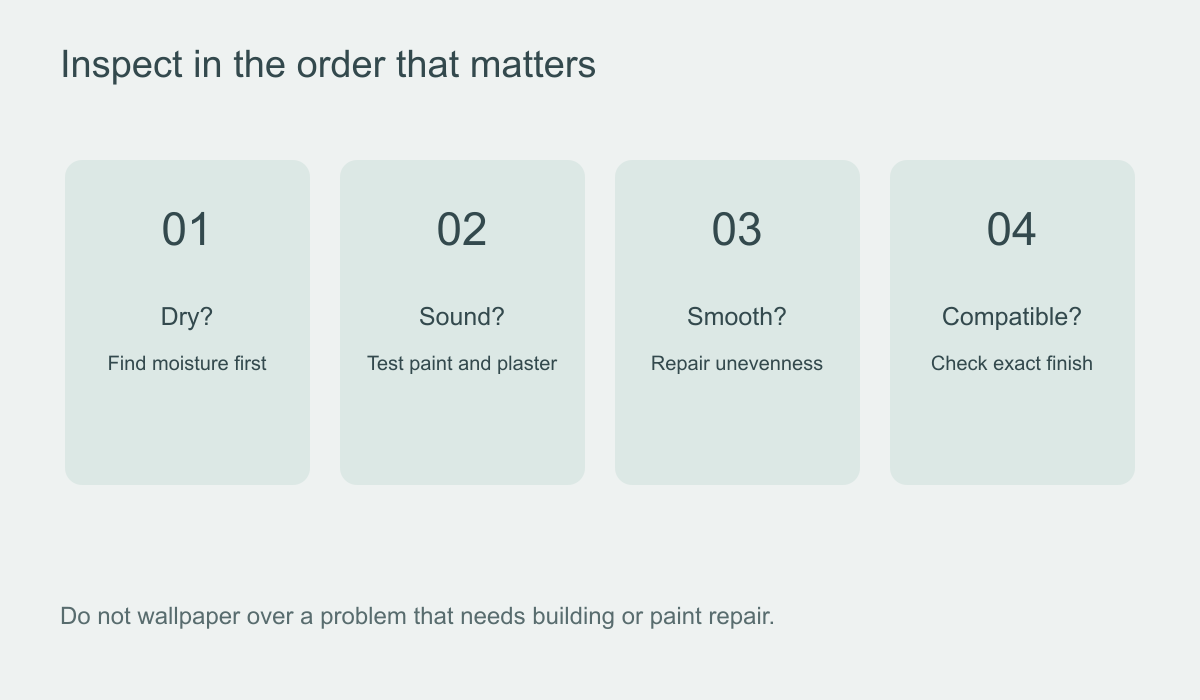
Task: Select the "Compatible?" heading
Action: (1012, 317)
